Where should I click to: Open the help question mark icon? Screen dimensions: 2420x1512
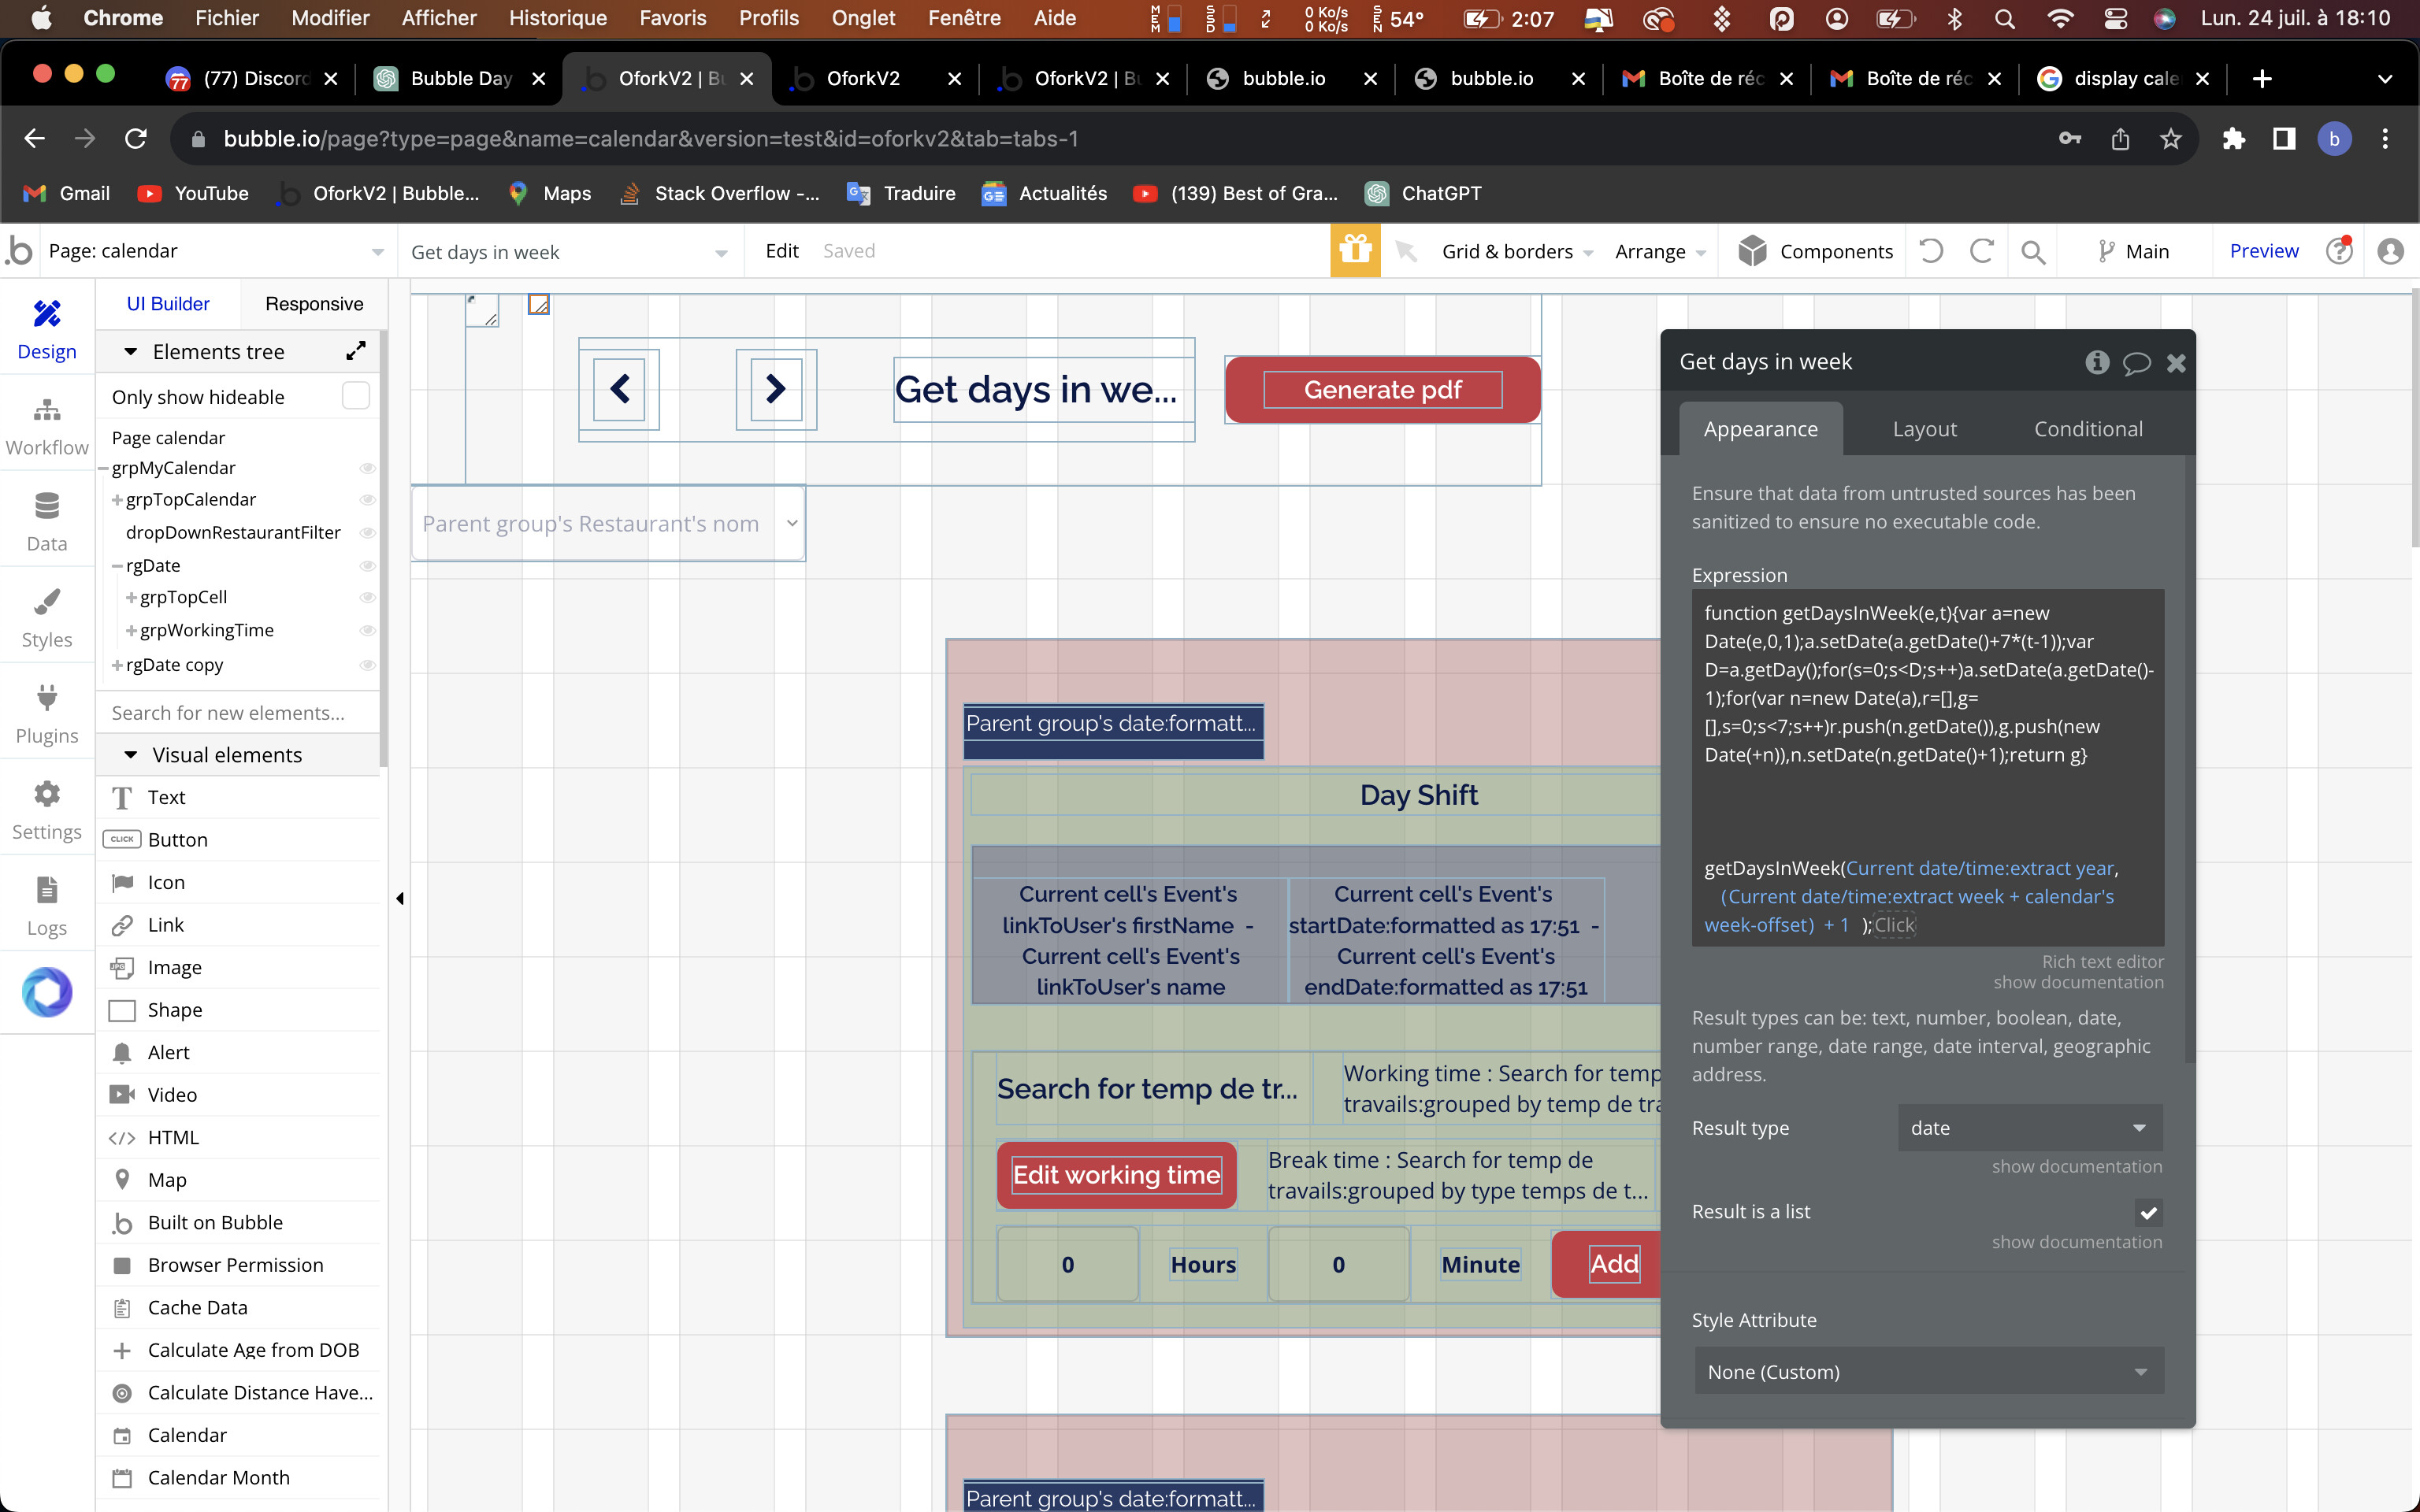2339,251
